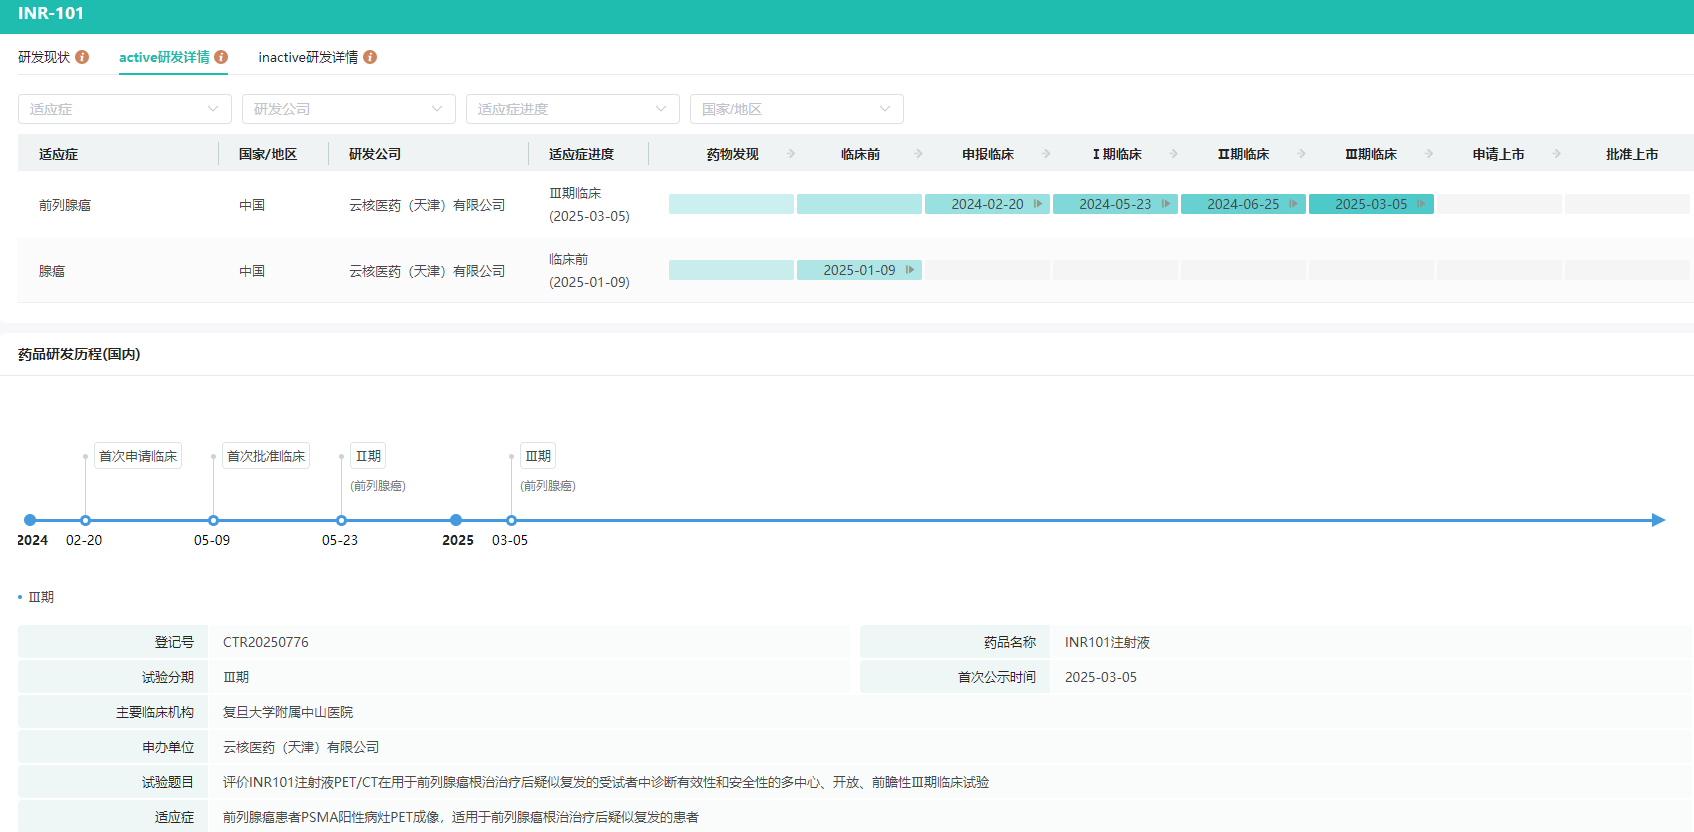Click the 研发公司 column header
This screenshot has height=832, width=1694.
375,154
